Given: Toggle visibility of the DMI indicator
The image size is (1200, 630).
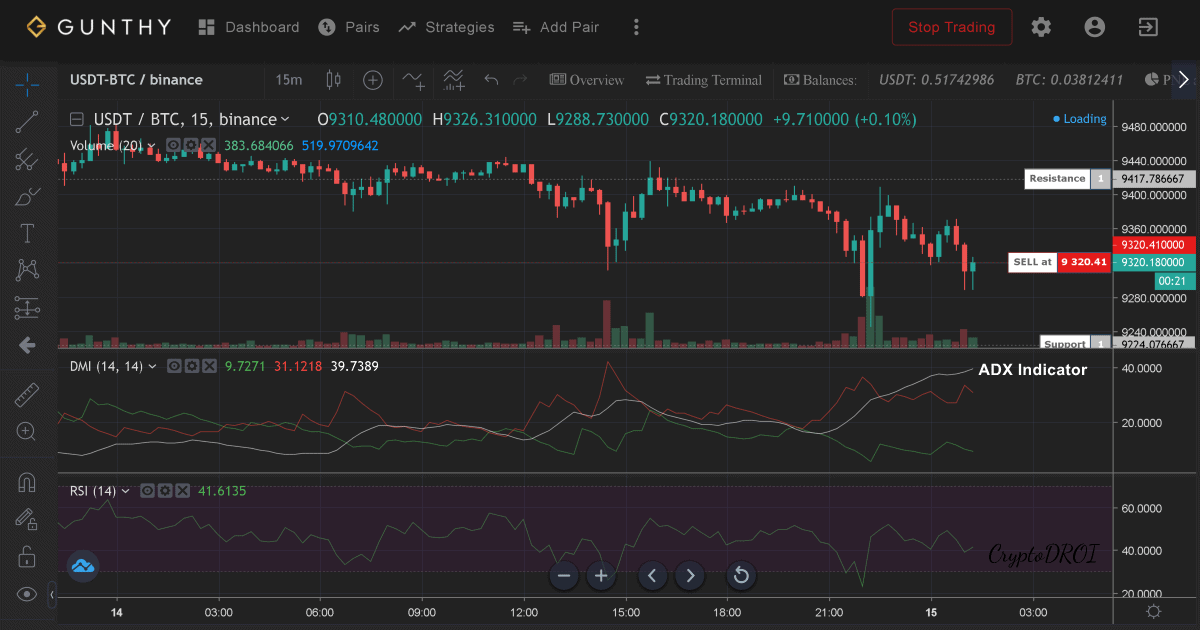Looking at the screenshot, I should (173, 366).
